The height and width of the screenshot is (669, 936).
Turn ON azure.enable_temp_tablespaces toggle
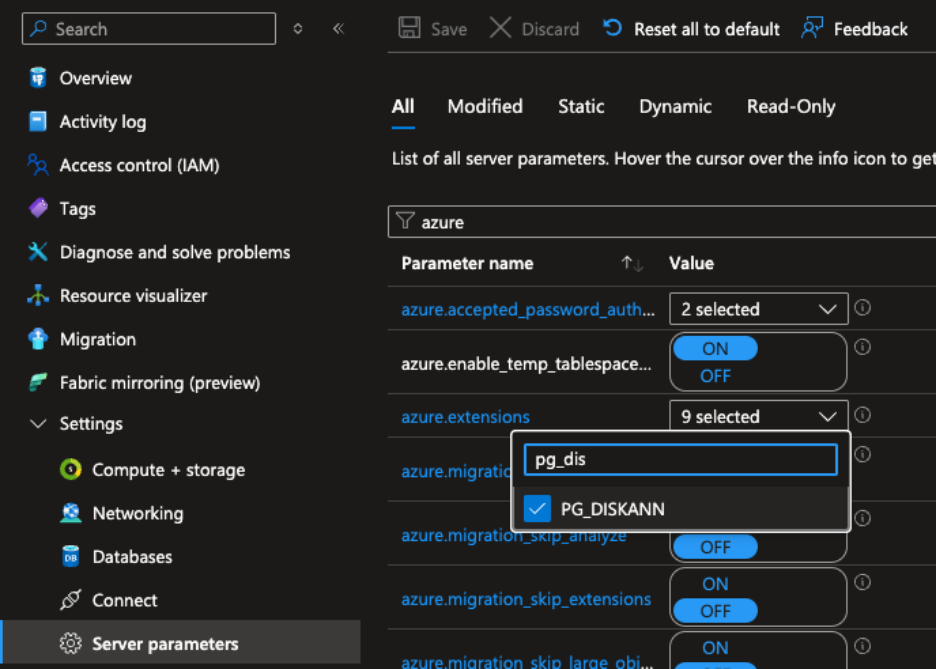pos(715,349)
